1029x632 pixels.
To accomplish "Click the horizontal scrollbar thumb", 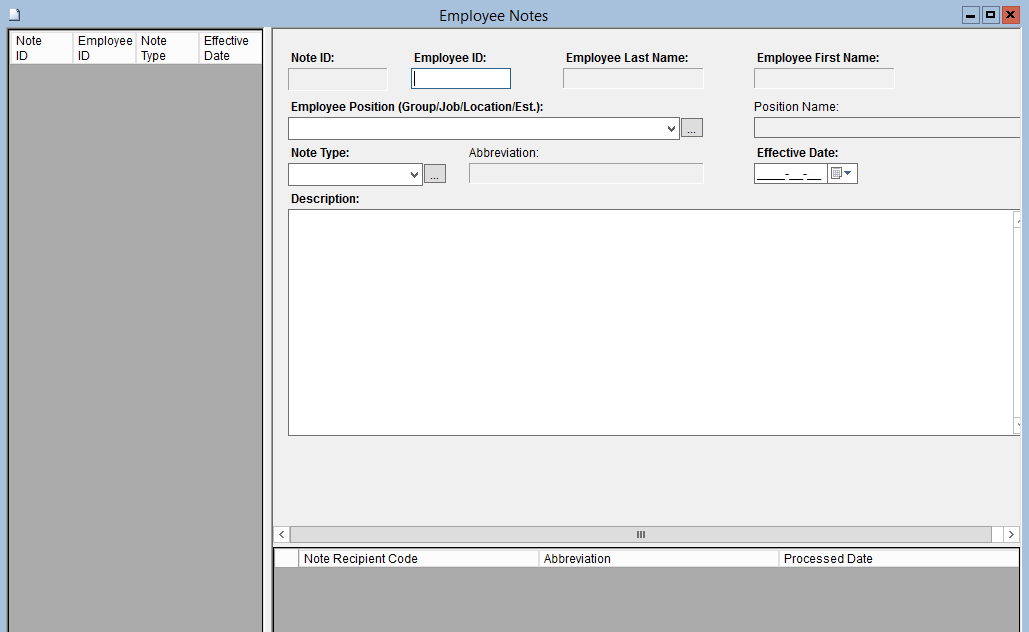I will 641,535.
